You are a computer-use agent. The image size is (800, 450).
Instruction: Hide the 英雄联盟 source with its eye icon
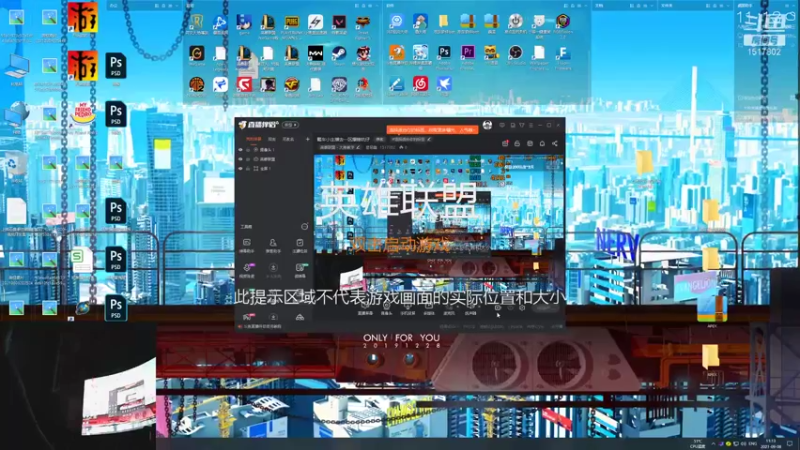[240, 159]
